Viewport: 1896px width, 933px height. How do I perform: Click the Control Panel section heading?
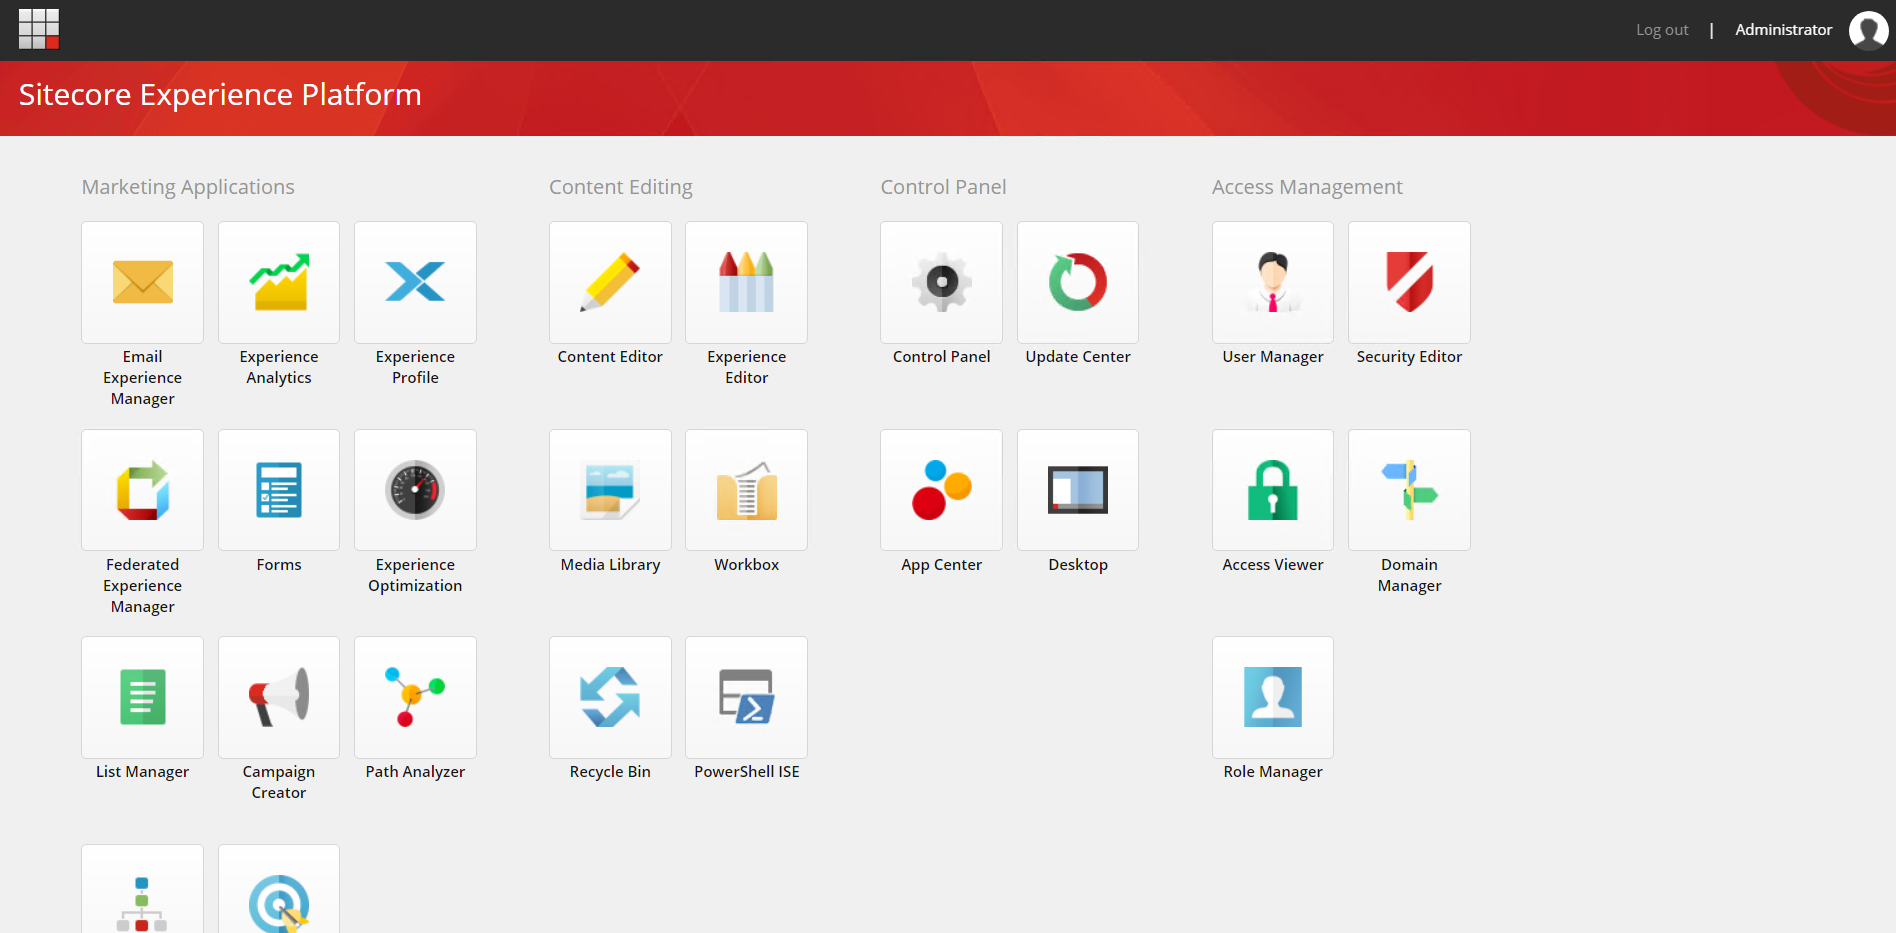coord(943,187)
